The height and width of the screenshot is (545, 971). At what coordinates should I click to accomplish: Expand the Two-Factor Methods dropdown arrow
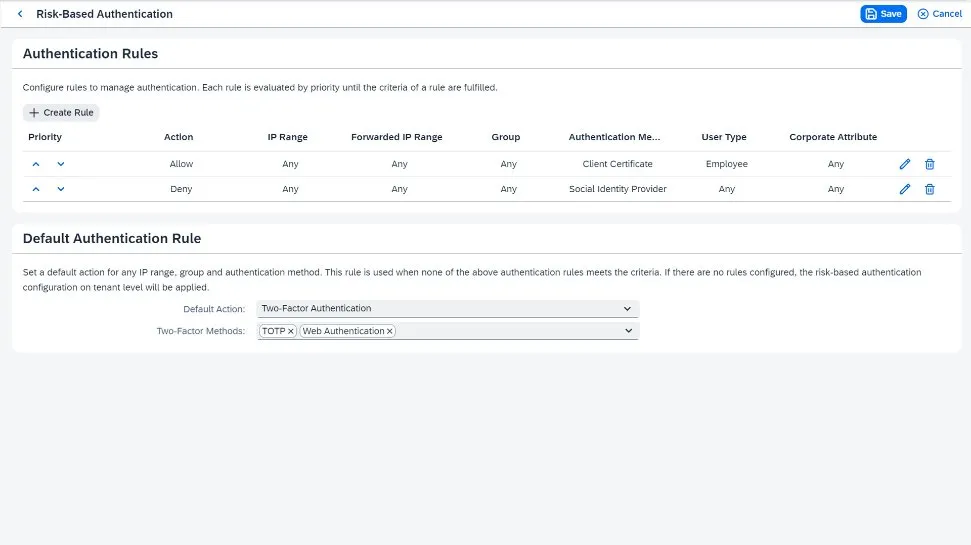click(628, 331)
